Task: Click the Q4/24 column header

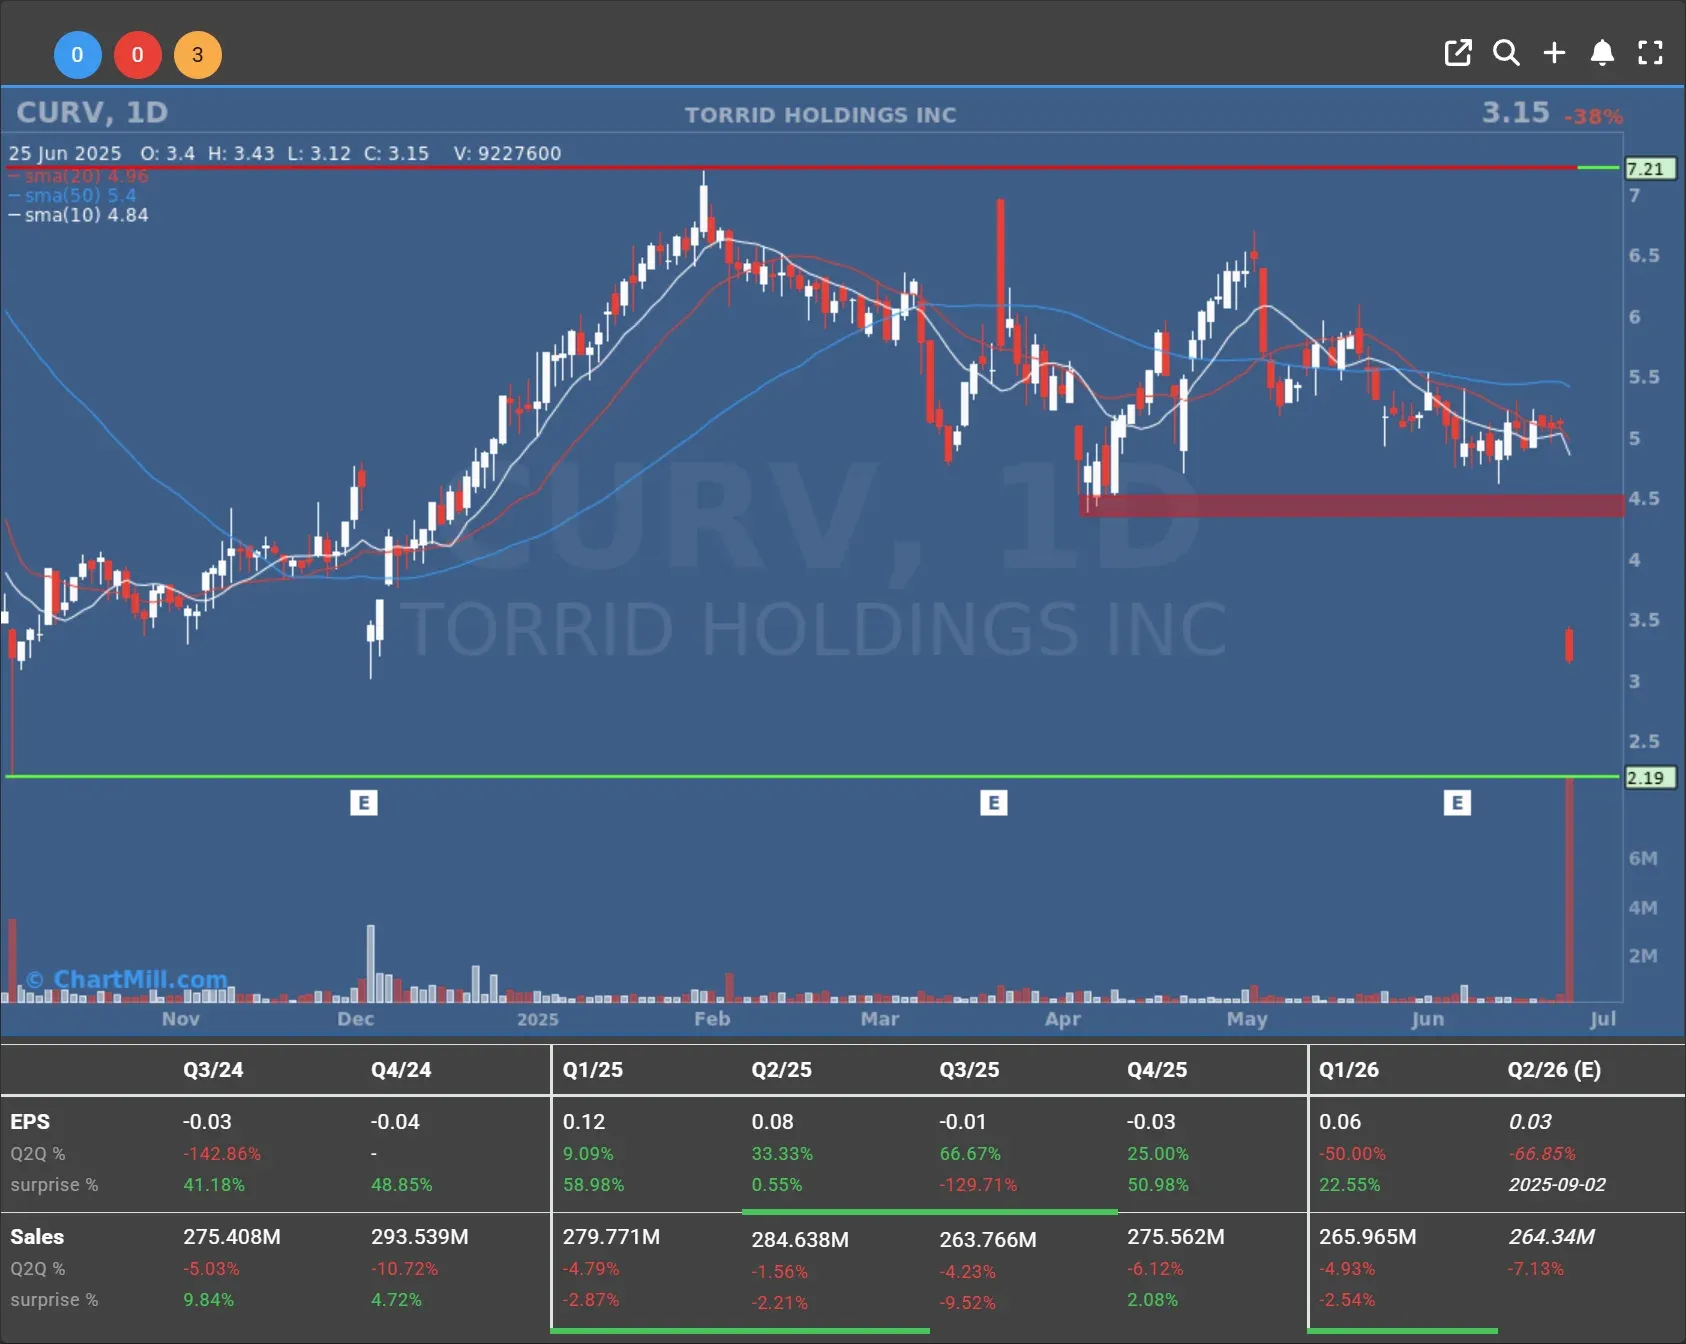Action: (401, 1070)
